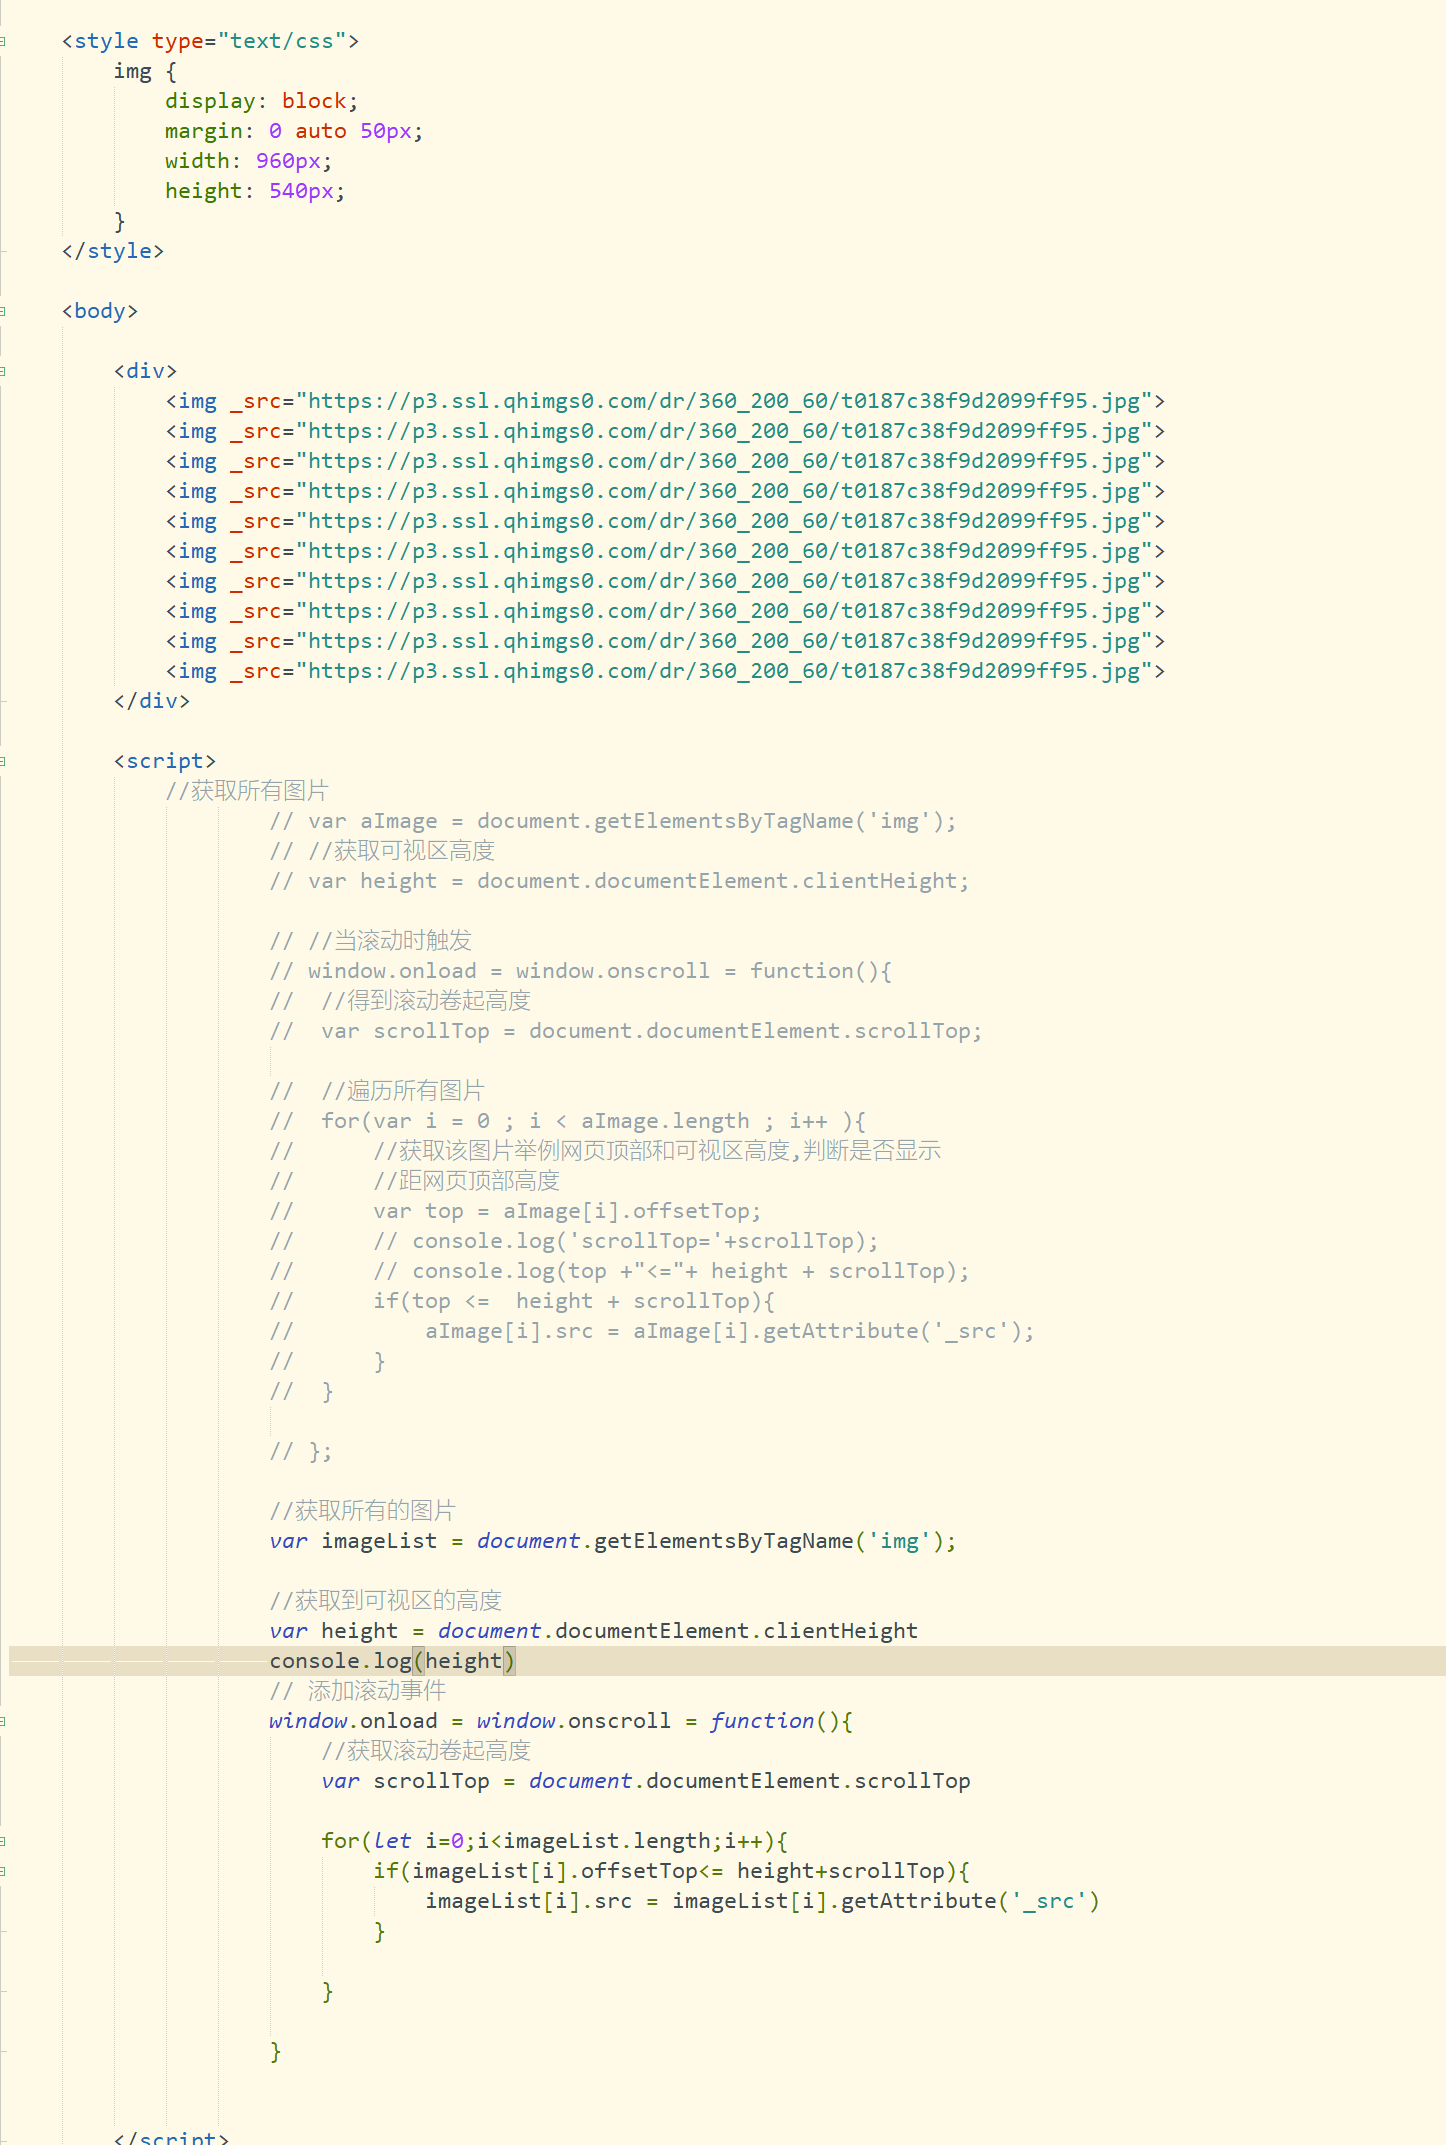Click the 'display: block;' CSS line

pyautogui.click(x=261, y=101)
